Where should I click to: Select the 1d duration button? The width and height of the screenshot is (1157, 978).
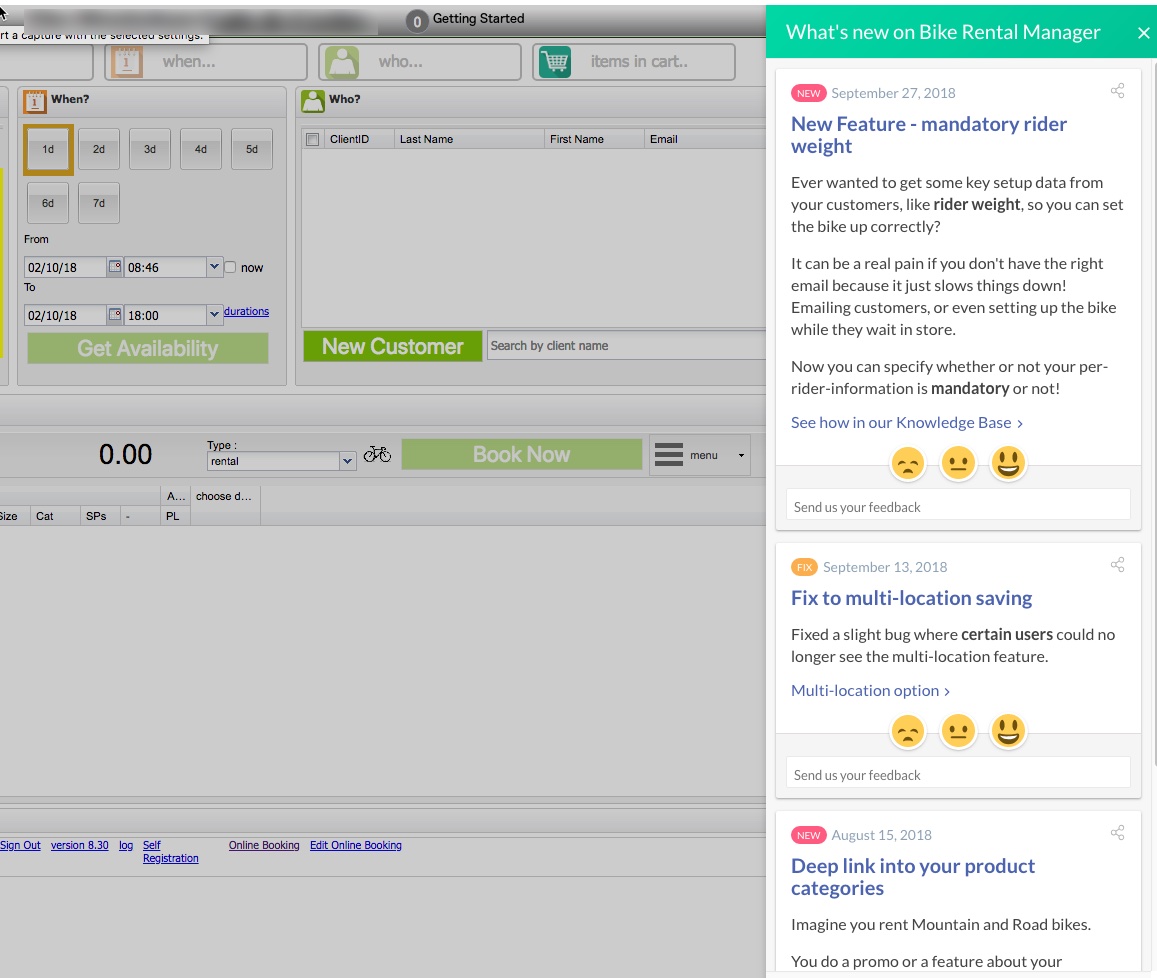[x=48, y=149]
